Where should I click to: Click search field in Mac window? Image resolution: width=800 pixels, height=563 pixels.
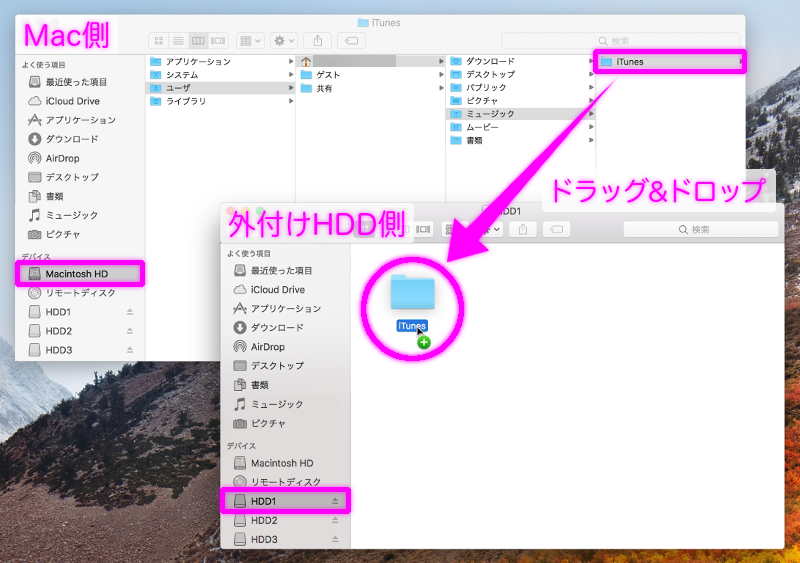coord(620,40)
